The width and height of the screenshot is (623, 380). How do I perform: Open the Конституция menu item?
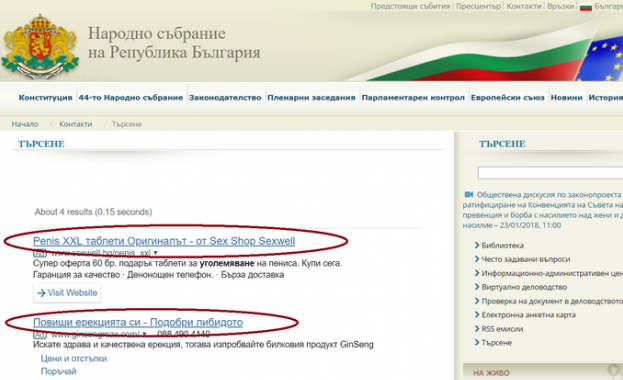click(x=45, y=98)
